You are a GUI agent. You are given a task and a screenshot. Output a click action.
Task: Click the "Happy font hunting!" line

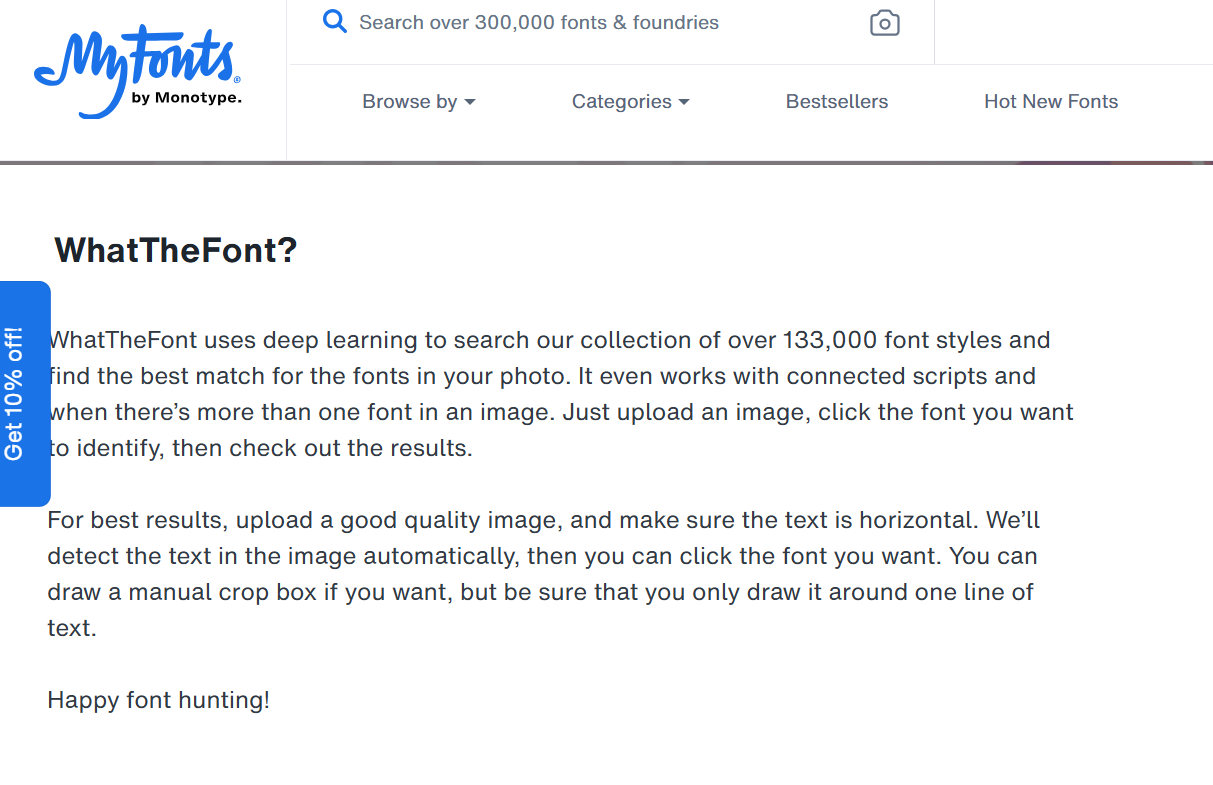point(158,700)
